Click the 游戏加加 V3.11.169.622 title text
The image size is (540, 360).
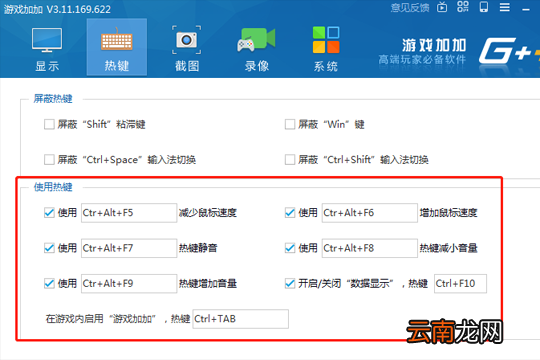tap(57, 9)
